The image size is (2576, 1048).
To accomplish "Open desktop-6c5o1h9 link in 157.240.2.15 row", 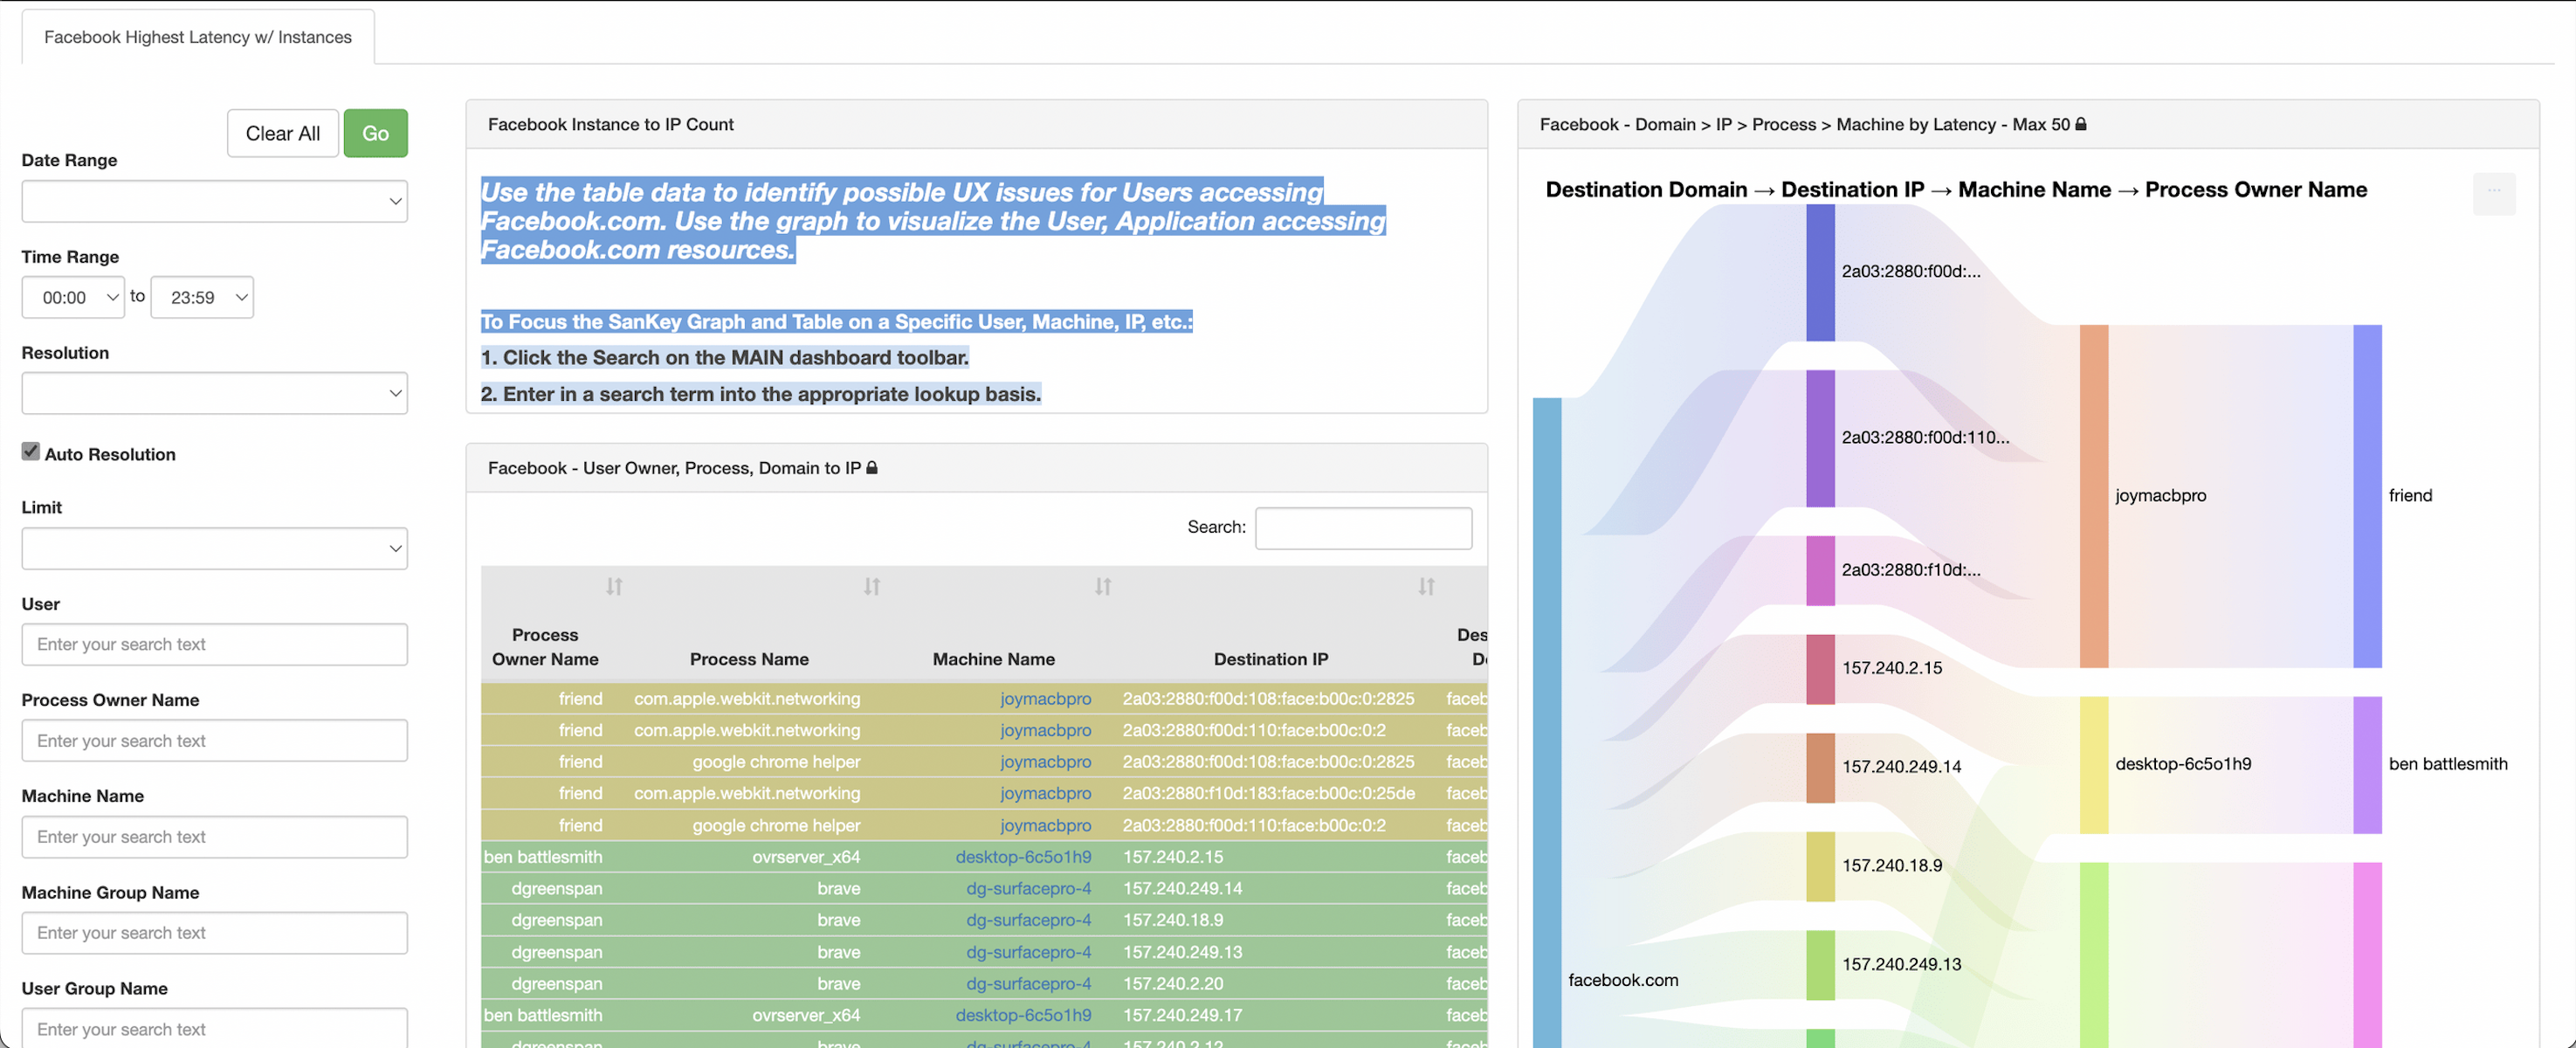I will [x=1023, y=856].
